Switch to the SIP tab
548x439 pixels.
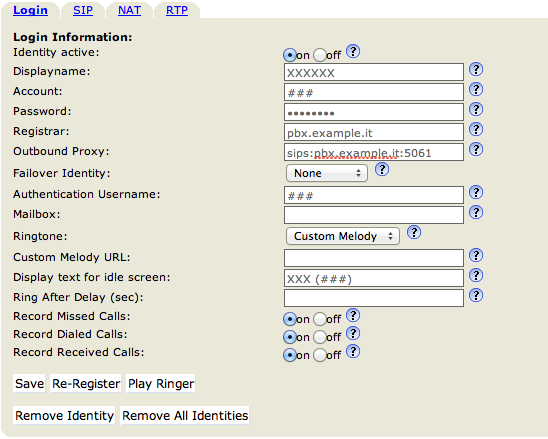click(83, 10)
